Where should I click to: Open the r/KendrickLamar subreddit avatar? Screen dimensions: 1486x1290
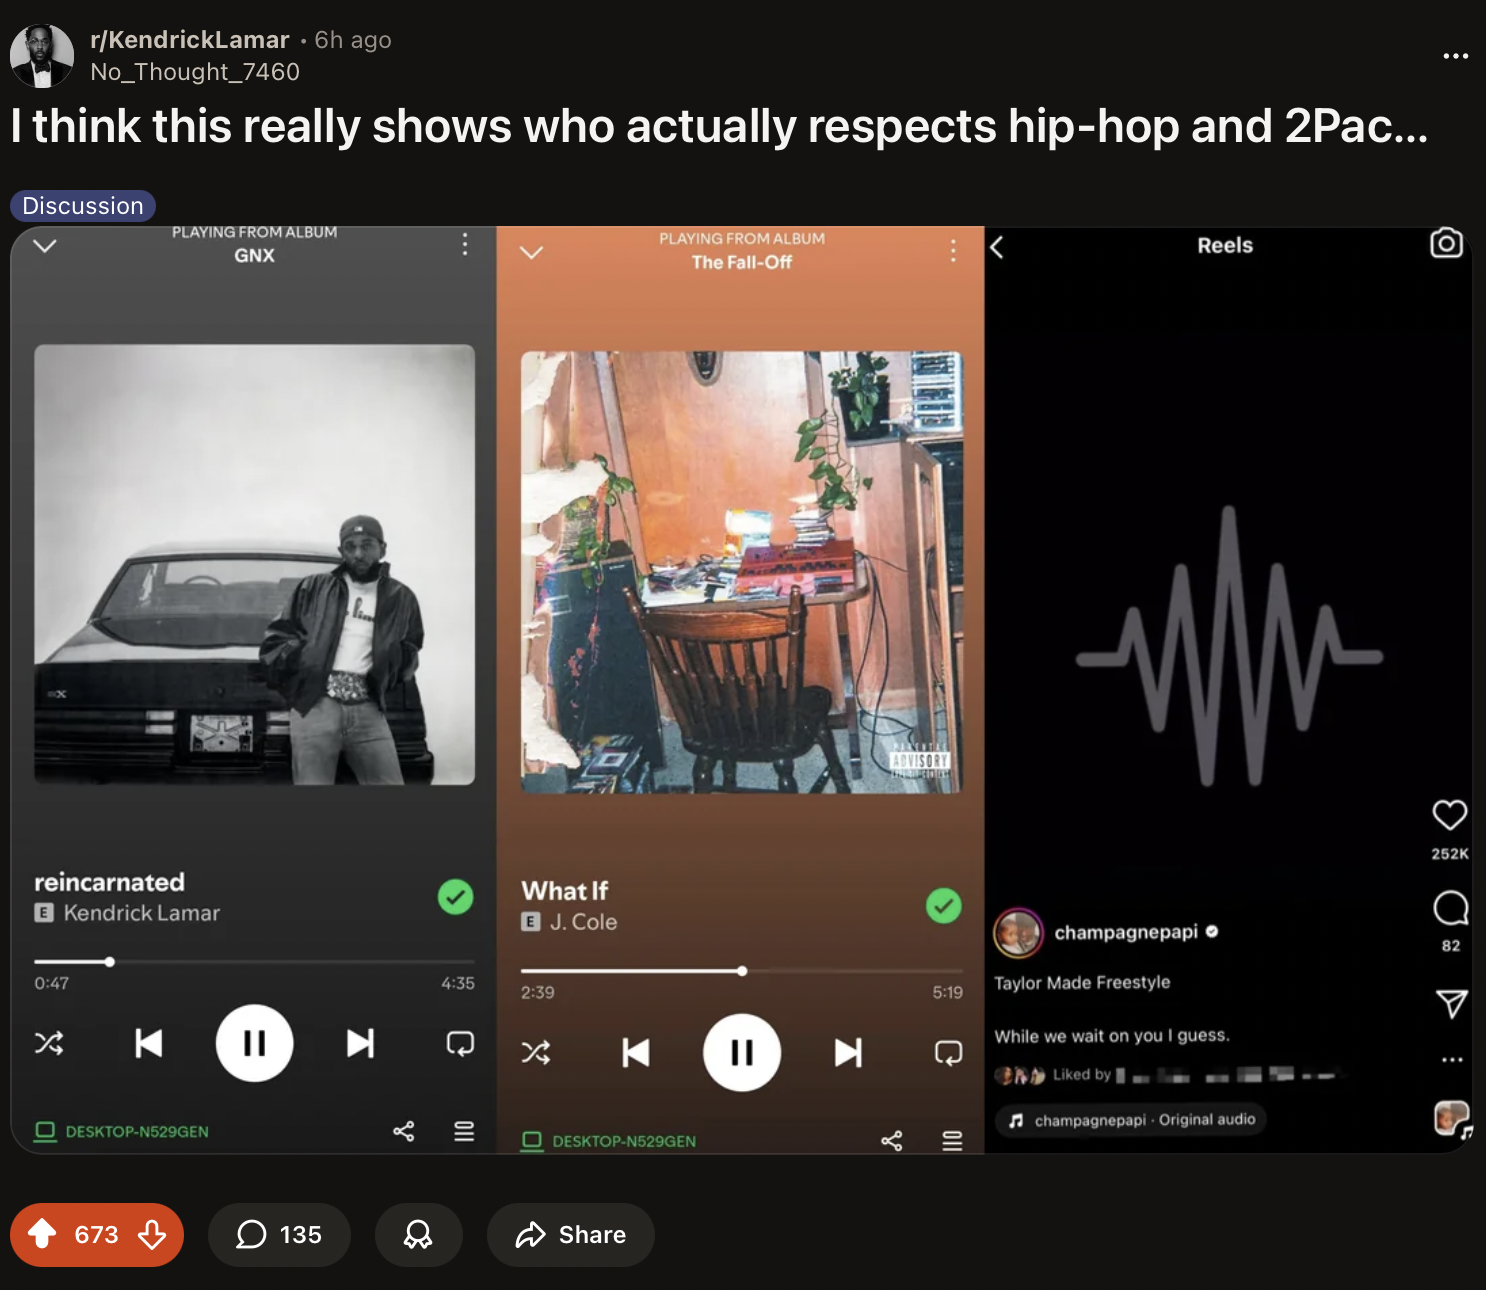42,56
